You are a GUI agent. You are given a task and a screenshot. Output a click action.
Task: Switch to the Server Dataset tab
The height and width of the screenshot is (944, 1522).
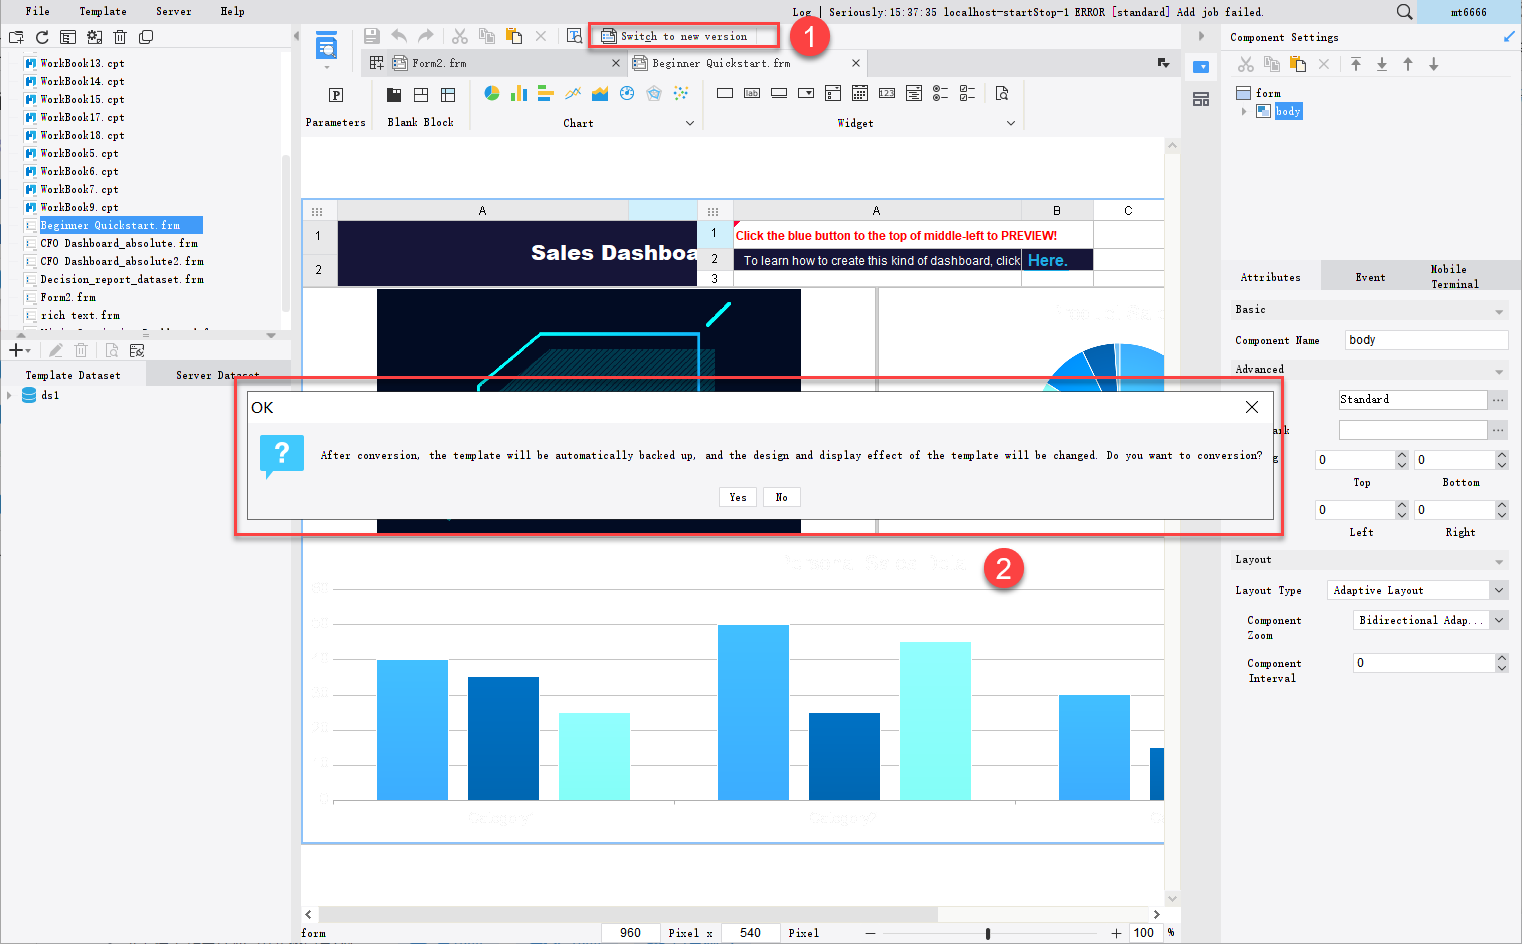(218, 375)
